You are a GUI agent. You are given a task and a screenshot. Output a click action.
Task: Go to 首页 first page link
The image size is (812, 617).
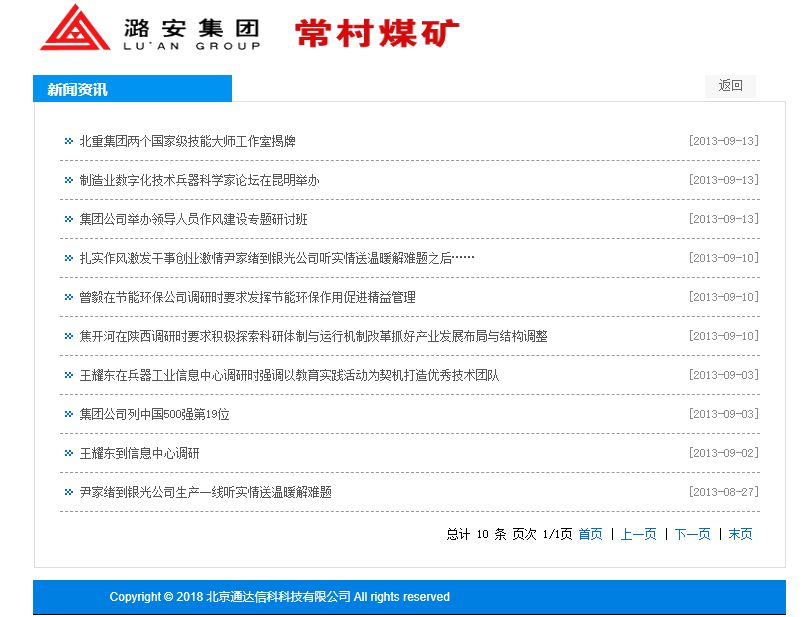tap(590, 534)
